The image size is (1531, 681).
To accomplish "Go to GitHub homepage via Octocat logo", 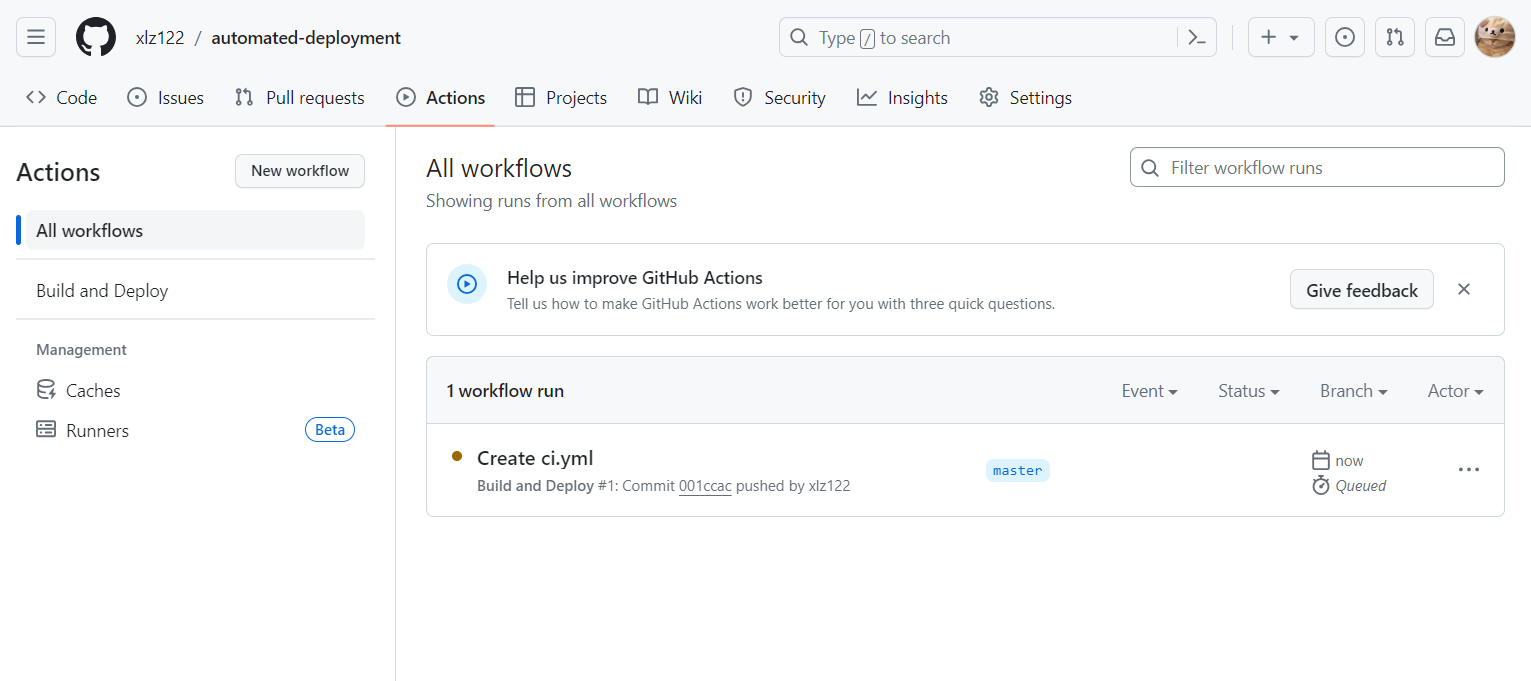I will (x=96, y=37).
